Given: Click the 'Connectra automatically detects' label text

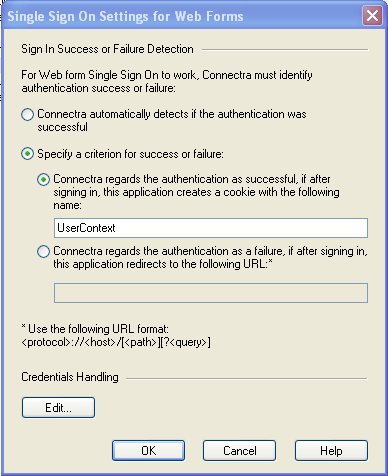Looking at the screenshot, I should click(x=172, y=120).
